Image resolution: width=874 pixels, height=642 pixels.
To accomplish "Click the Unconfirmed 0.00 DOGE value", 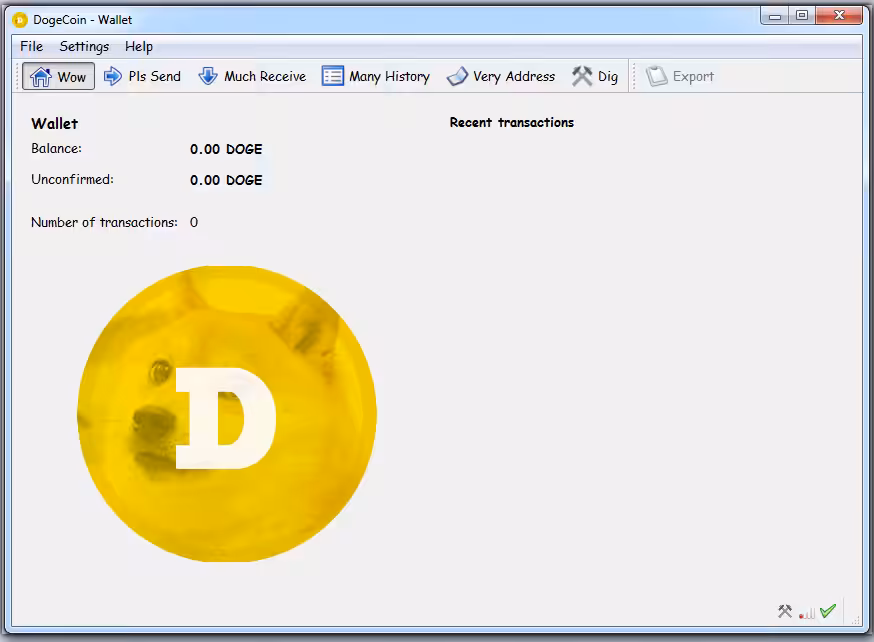I will point(226,180).
